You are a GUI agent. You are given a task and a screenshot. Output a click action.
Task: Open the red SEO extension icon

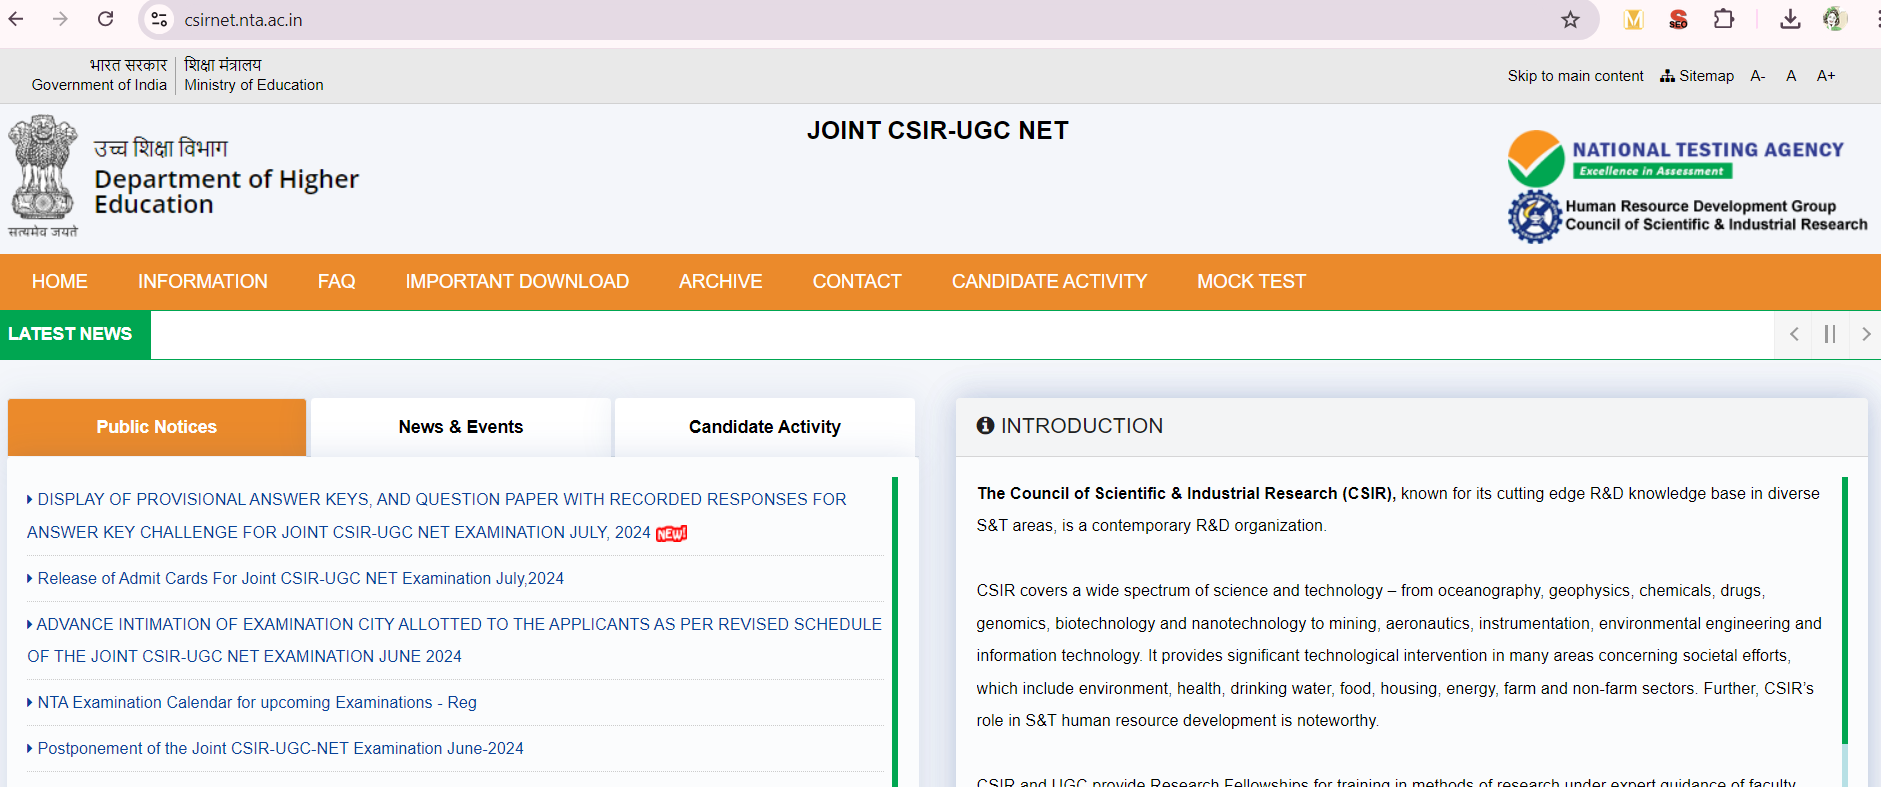1678,19
